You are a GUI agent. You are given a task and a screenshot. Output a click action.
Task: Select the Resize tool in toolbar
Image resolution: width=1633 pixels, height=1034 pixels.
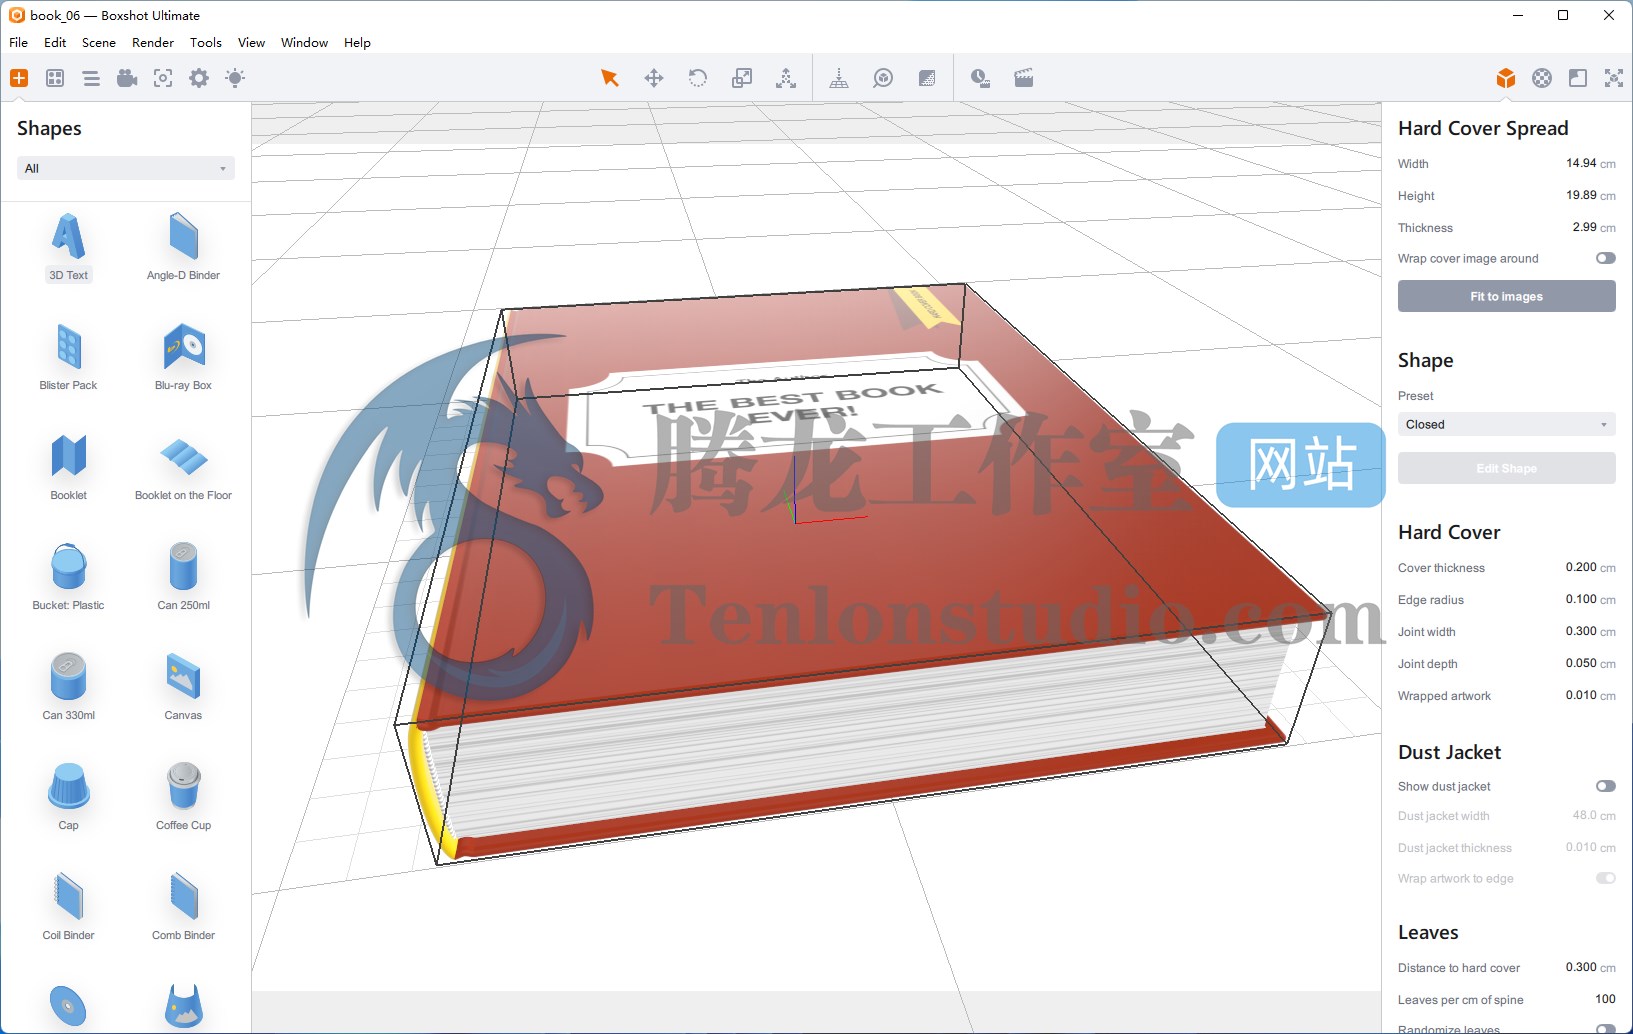tap(742, 78)
